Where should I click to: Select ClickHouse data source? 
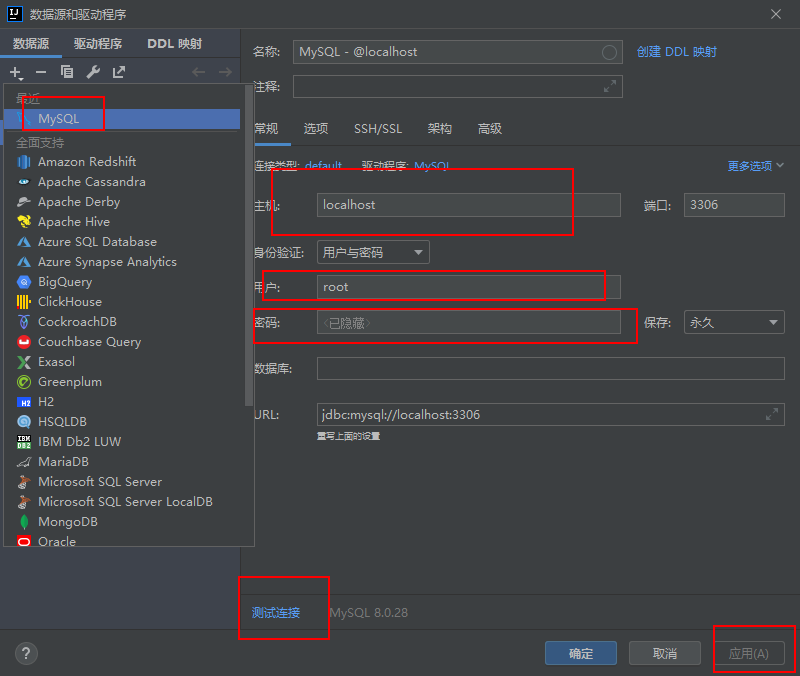pyautogui.click(x=121, y=302)
